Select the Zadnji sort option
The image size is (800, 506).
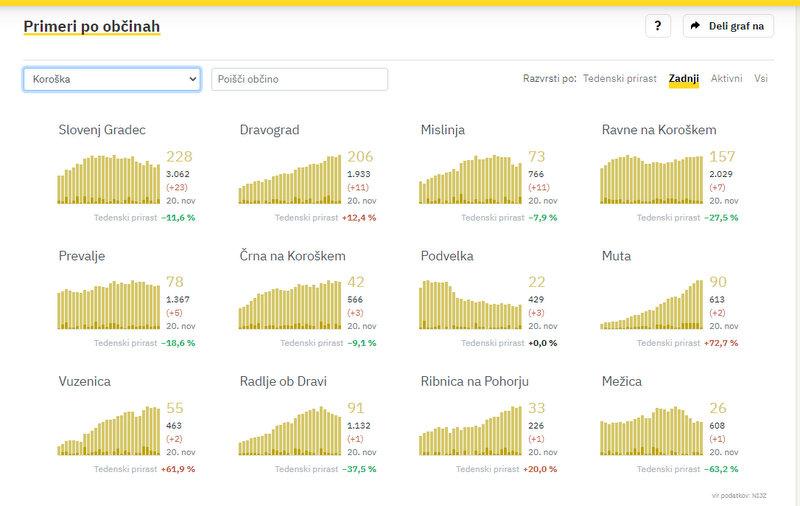[x=684, y=78]
